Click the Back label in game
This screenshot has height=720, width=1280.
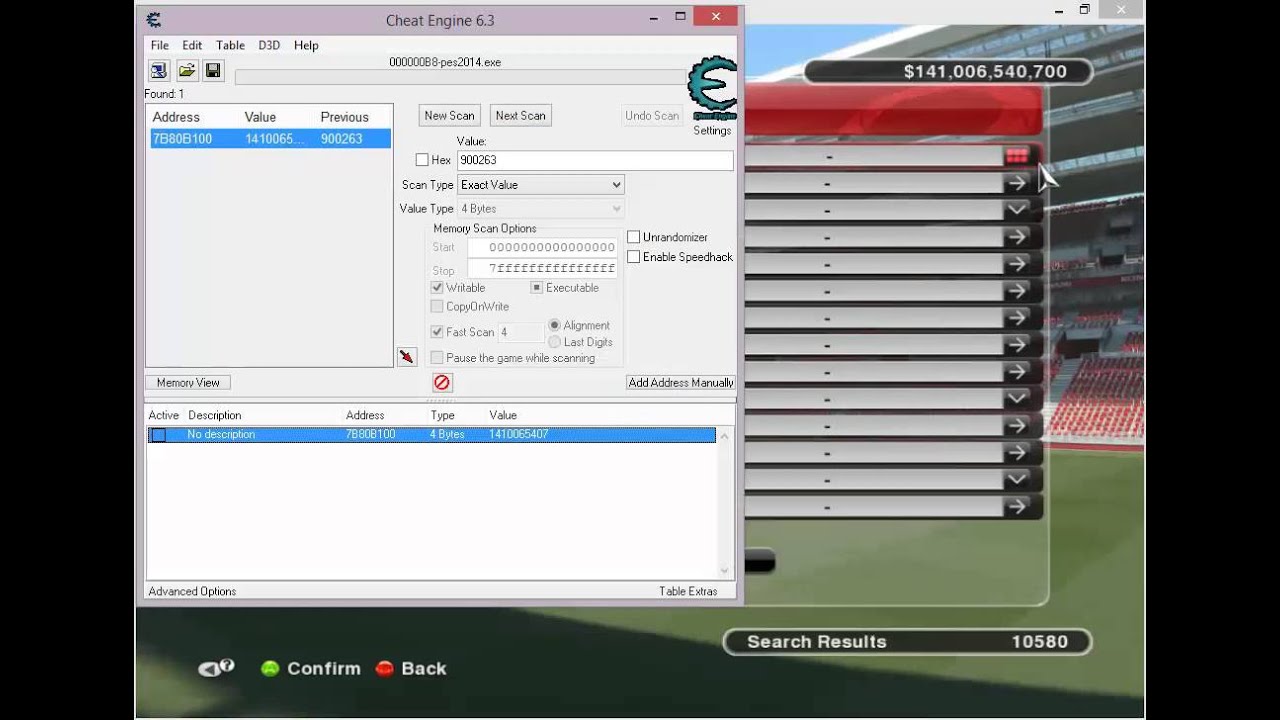coord(424,669)
